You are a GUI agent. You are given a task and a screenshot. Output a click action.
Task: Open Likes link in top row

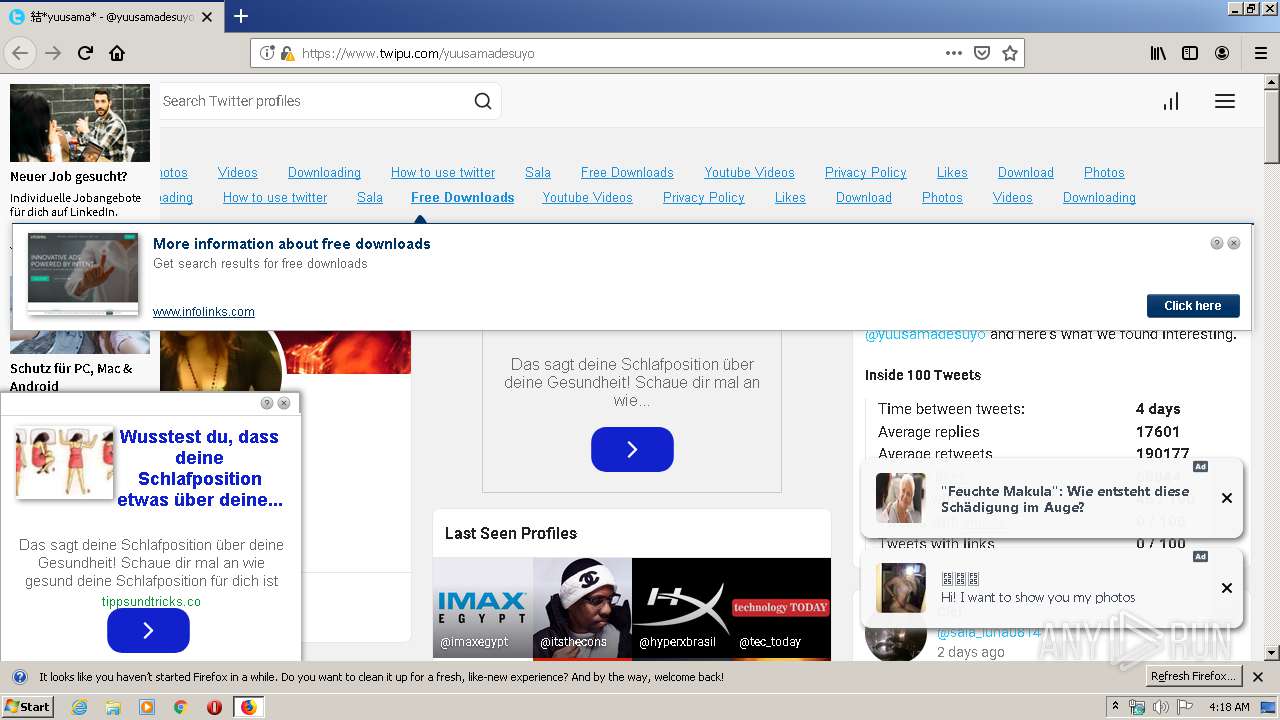coord(952,172)
